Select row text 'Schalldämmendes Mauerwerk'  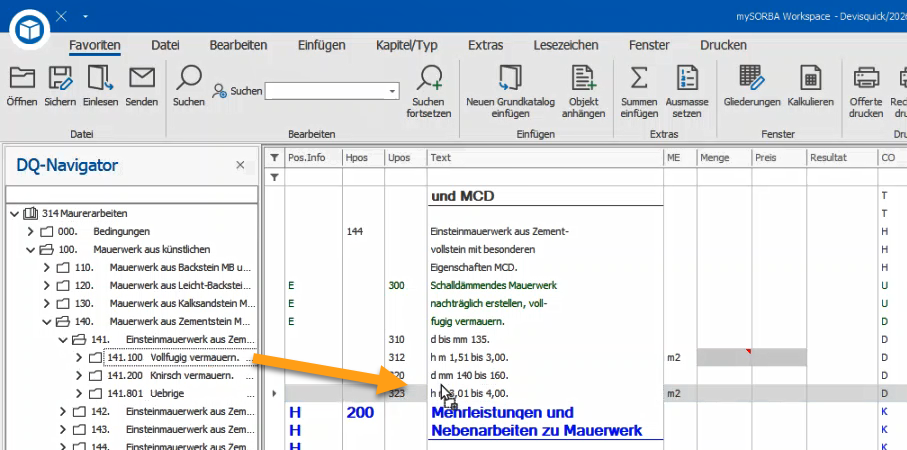tap(493, 286)
